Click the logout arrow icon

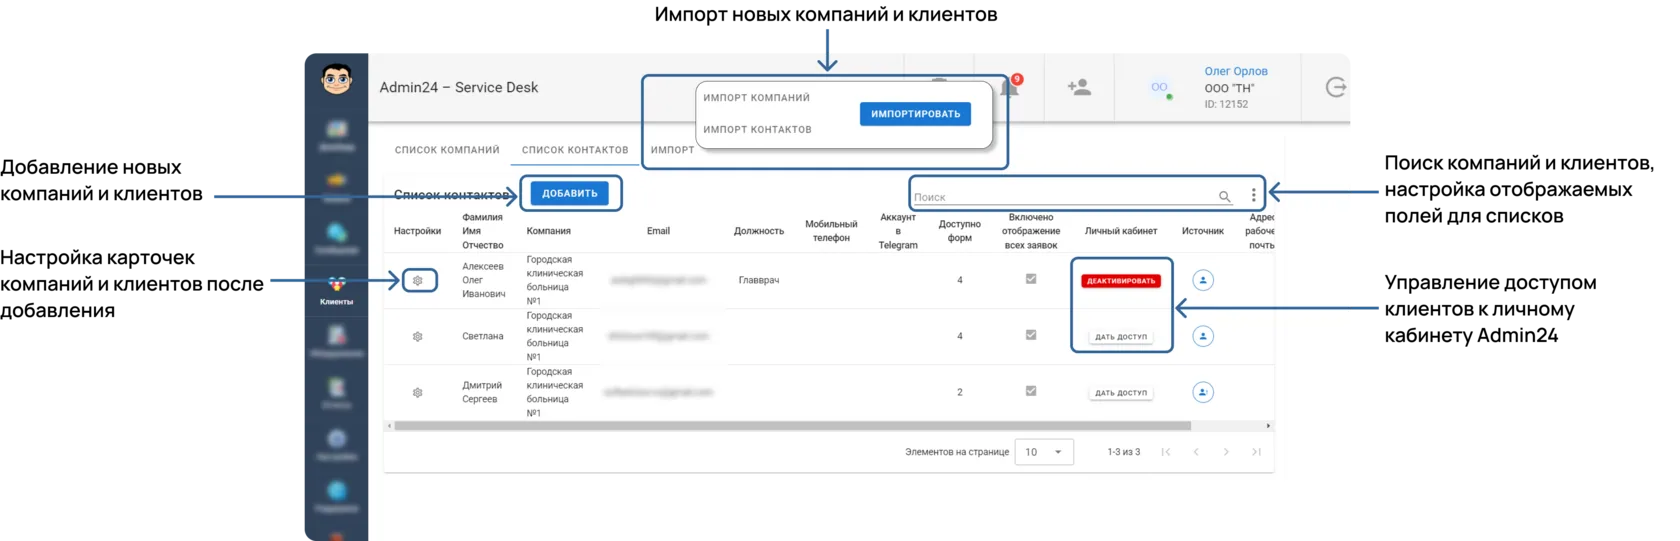(x=1336, y=87)
